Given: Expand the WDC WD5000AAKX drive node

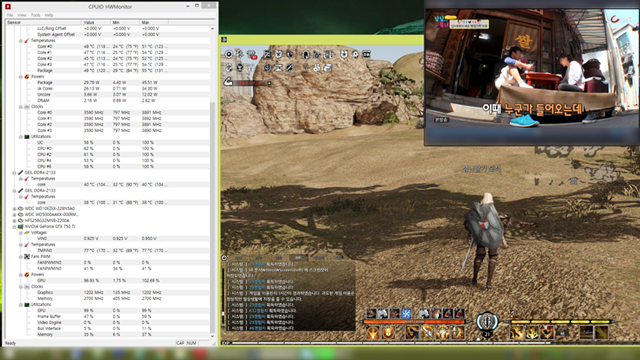Looking at the screenshot, I should click(15, 215).
